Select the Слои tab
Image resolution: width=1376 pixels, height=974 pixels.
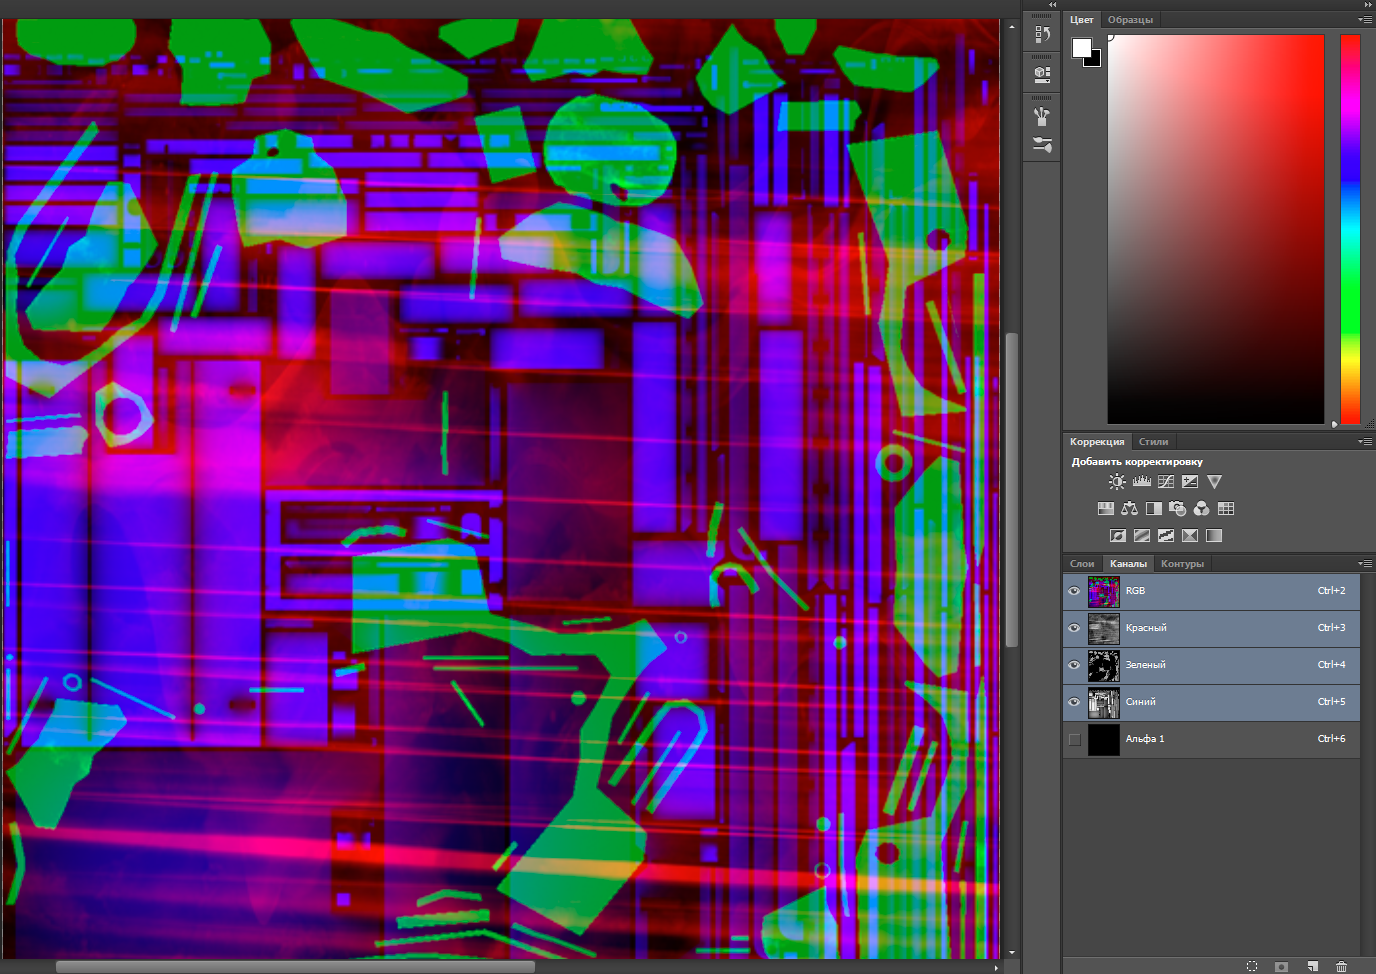(x=1081, y=563)
